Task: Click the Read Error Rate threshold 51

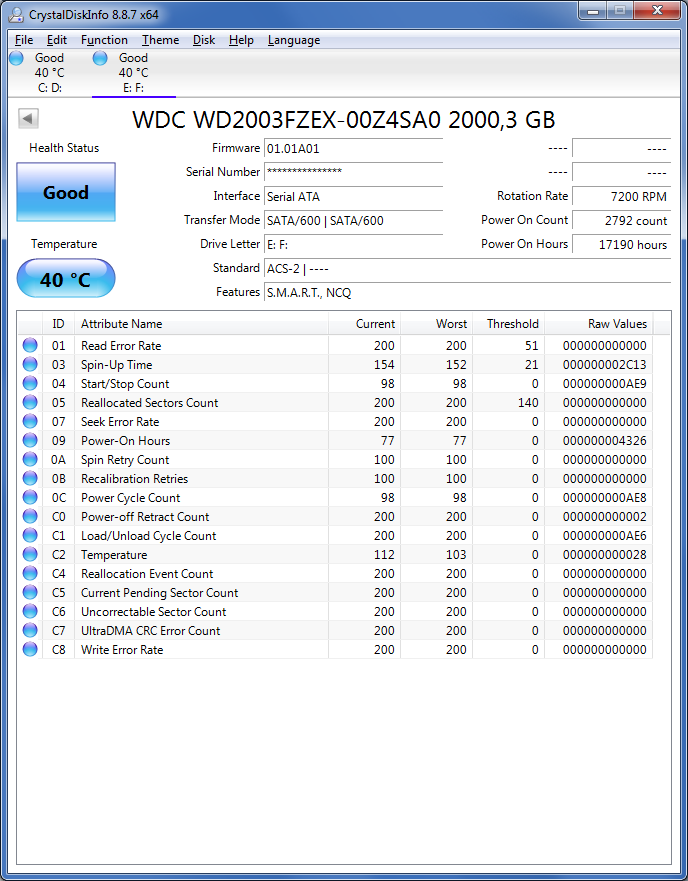Action: [531, 346]
